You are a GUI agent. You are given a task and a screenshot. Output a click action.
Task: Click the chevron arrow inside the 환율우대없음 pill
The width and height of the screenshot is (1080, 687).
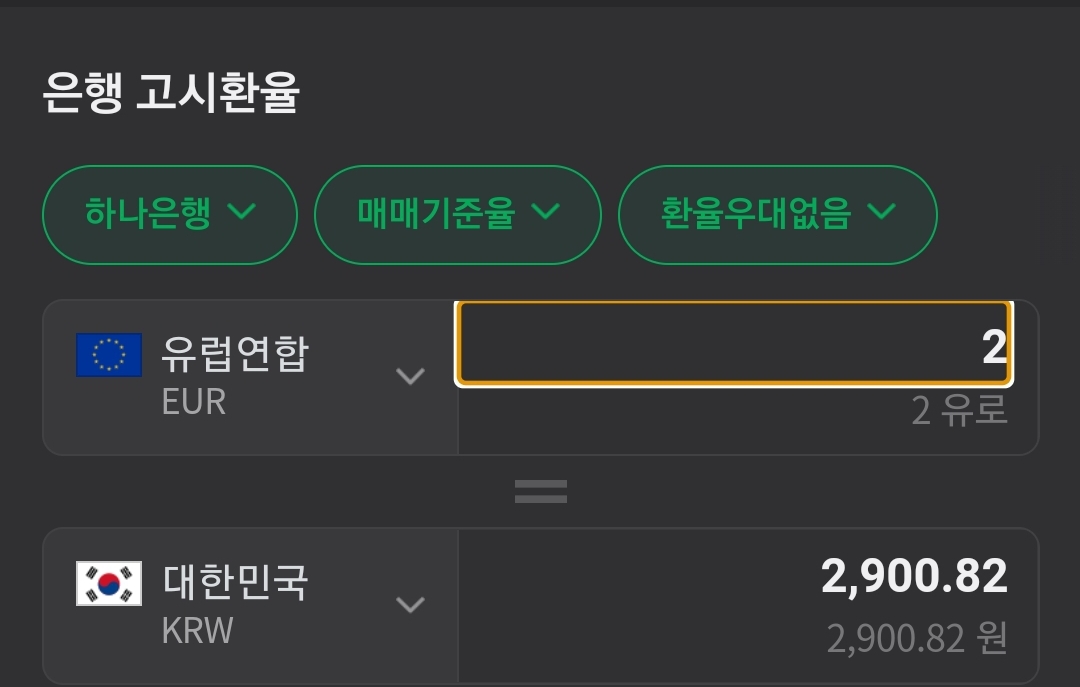click(x=881, y=212)
